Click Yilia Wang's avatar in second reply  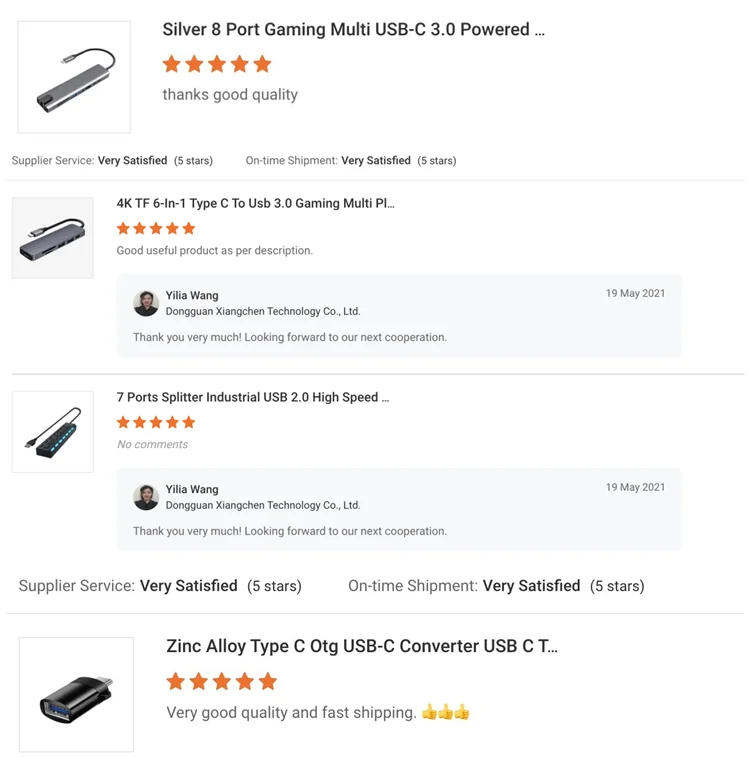[146, 497]
